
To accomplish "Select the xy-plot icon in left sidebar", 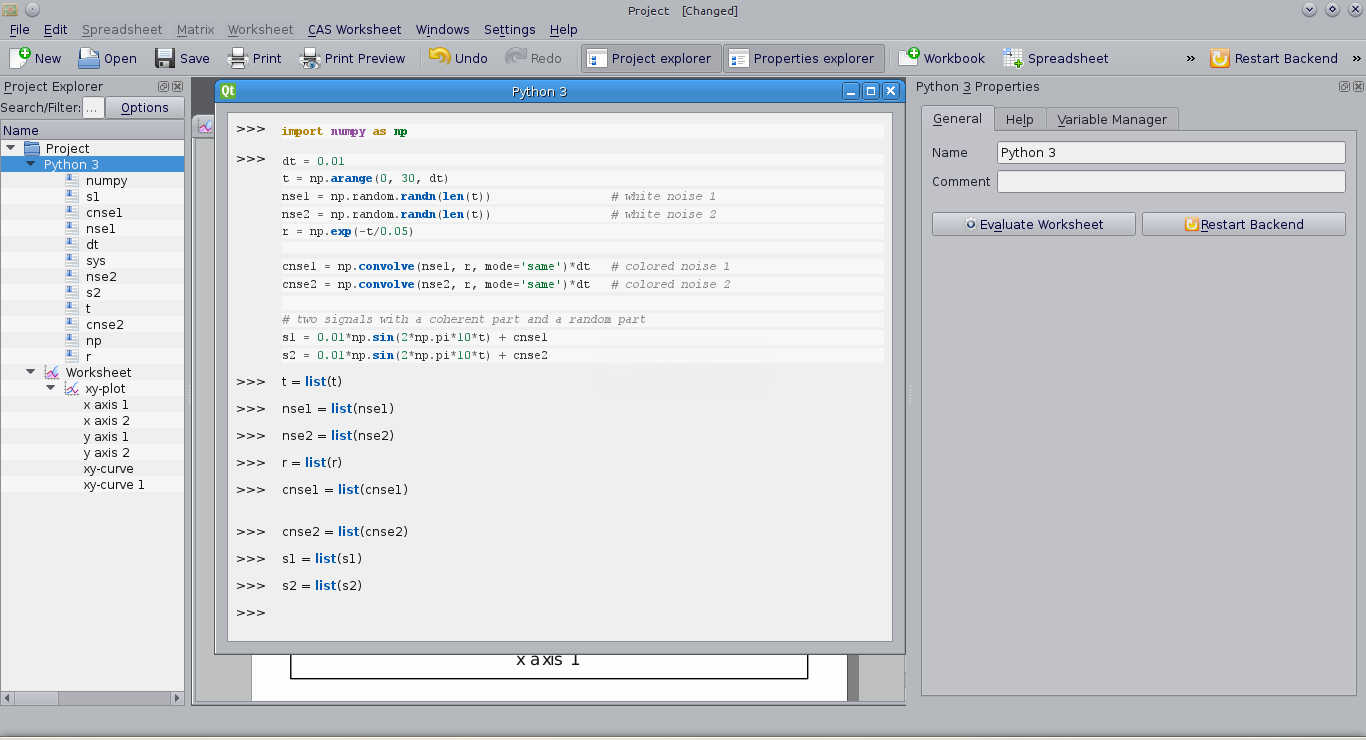I will coord(70,388).
